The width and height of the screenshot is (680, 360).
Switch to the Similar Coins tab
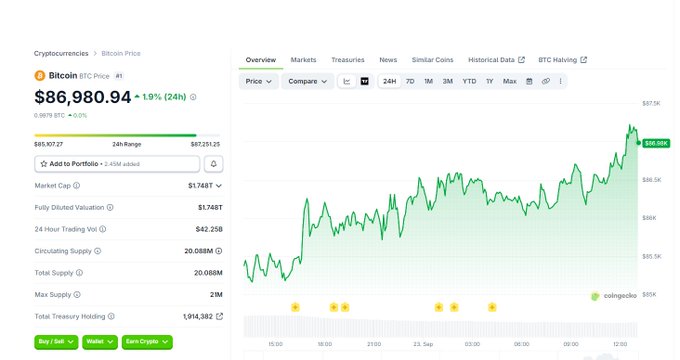[432, 60]
